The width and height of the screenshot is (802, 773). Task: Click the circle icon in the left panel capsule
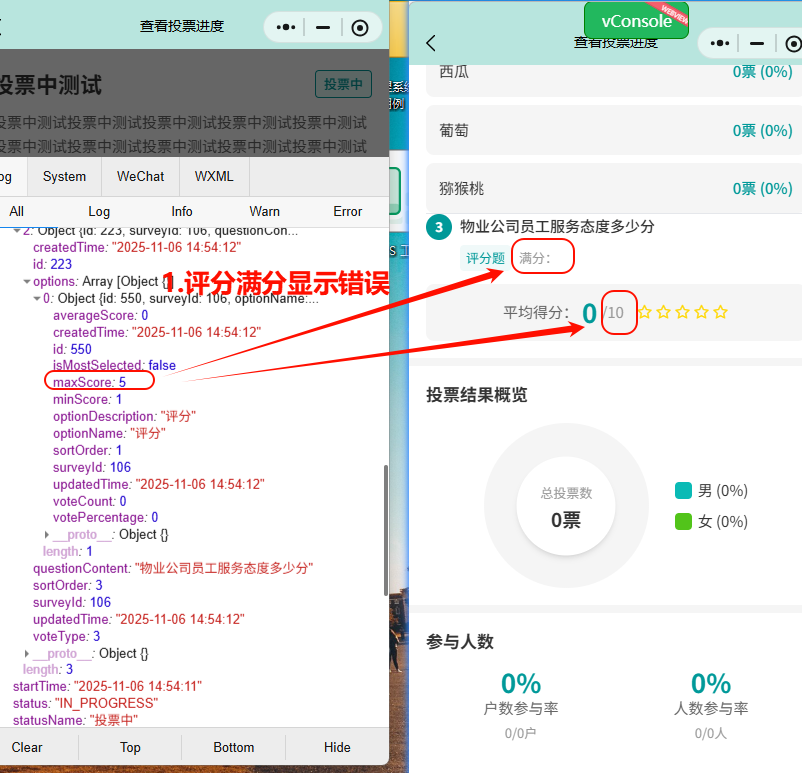[360, 29]
